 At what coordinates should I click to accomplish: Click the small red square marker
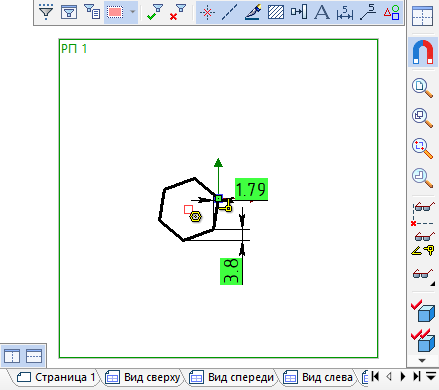click(x=188, y=209)
